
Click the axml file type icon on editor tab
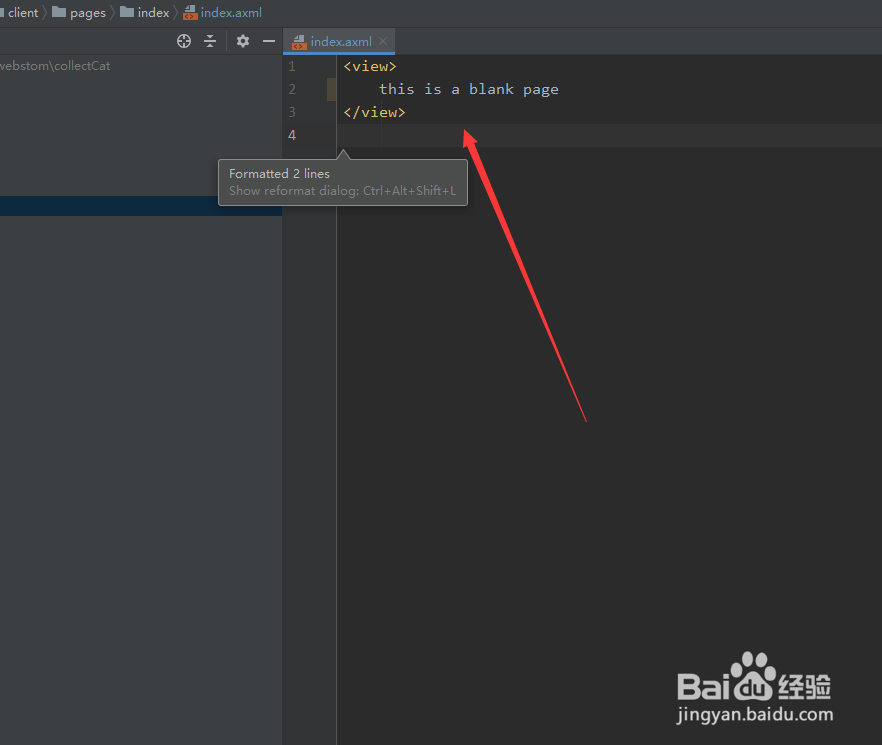pos(300,42)
